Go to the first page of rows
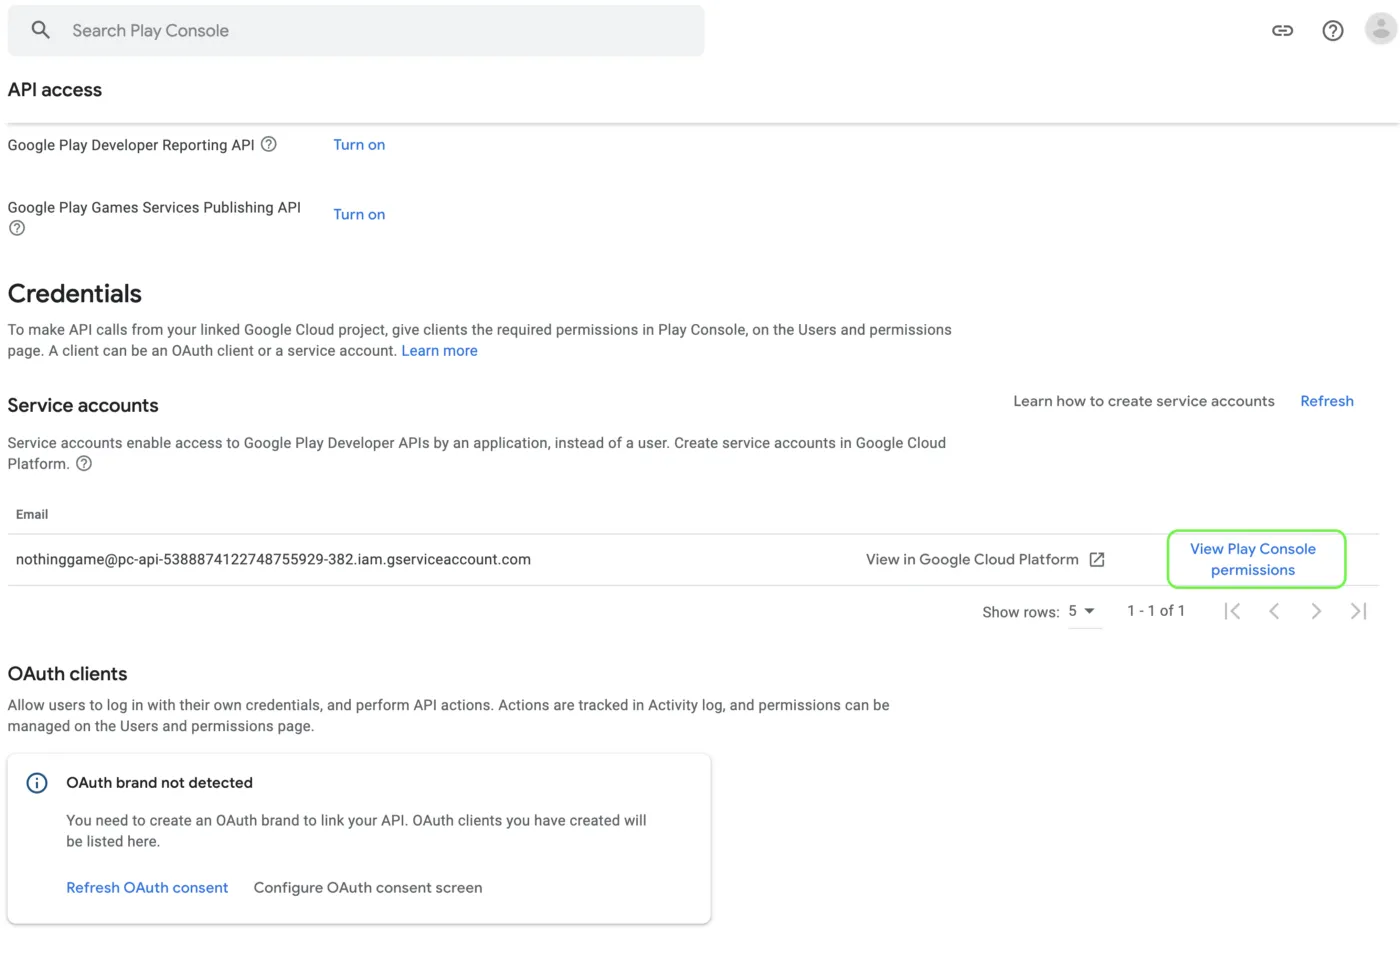Screen dimensions: 1400x970 1232,611
